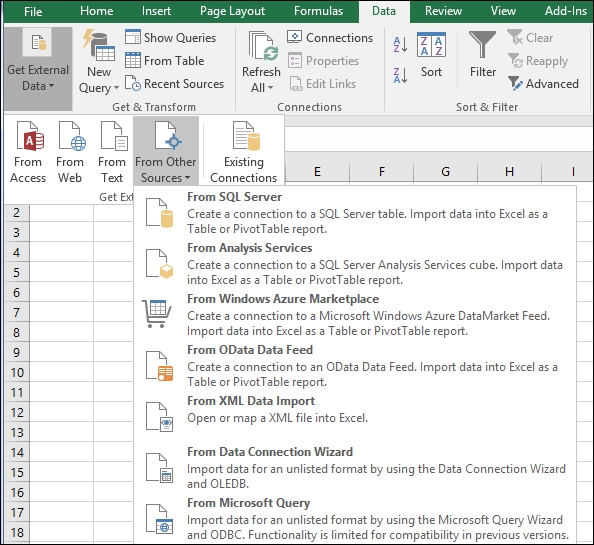Click the From SQL Server menu title
Screen dimensions: 594x545
tap(234, 197)
